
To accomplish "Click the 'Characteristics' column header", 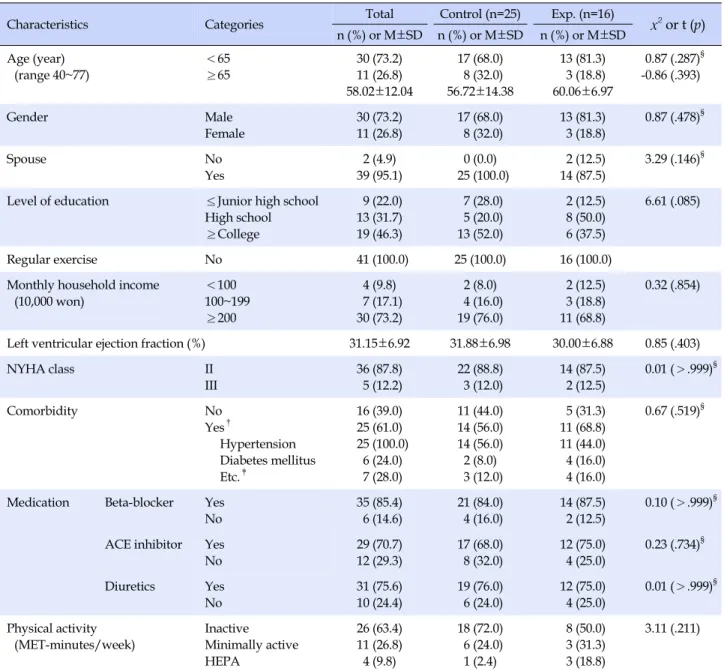I will click(47, 24).
